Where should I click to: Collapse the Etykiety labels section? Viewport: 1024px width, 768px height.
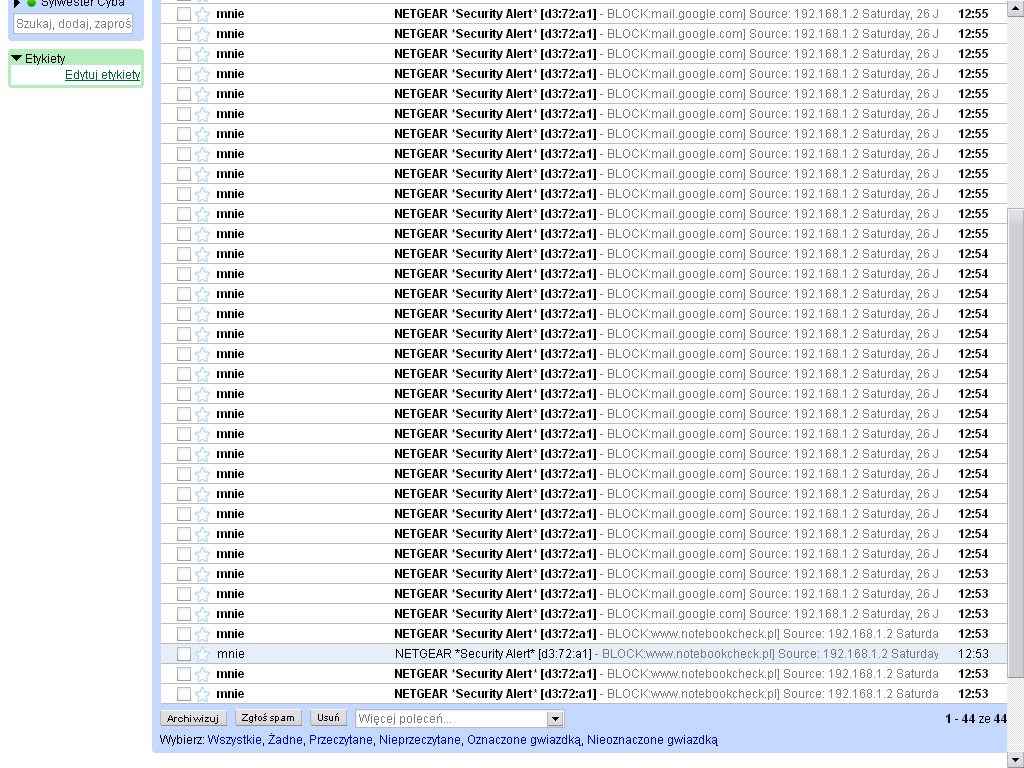(x=17, y=58)
